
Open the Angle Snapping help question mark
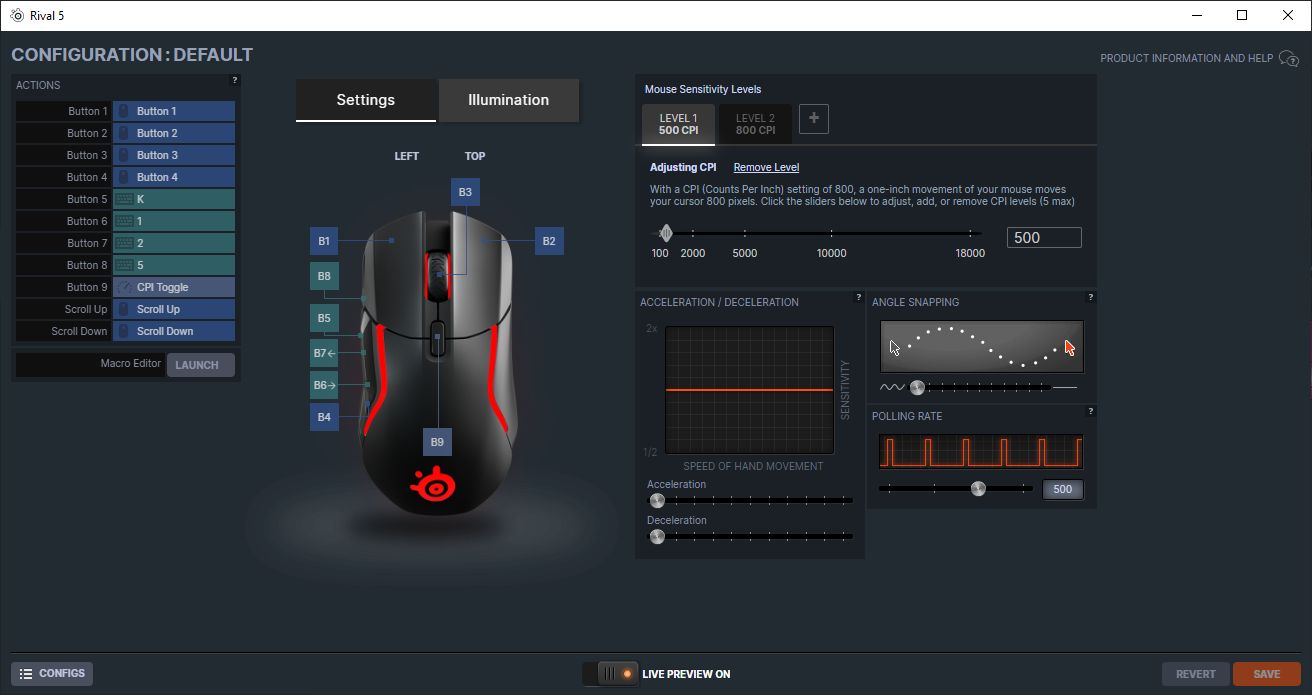click(1090, 297)
